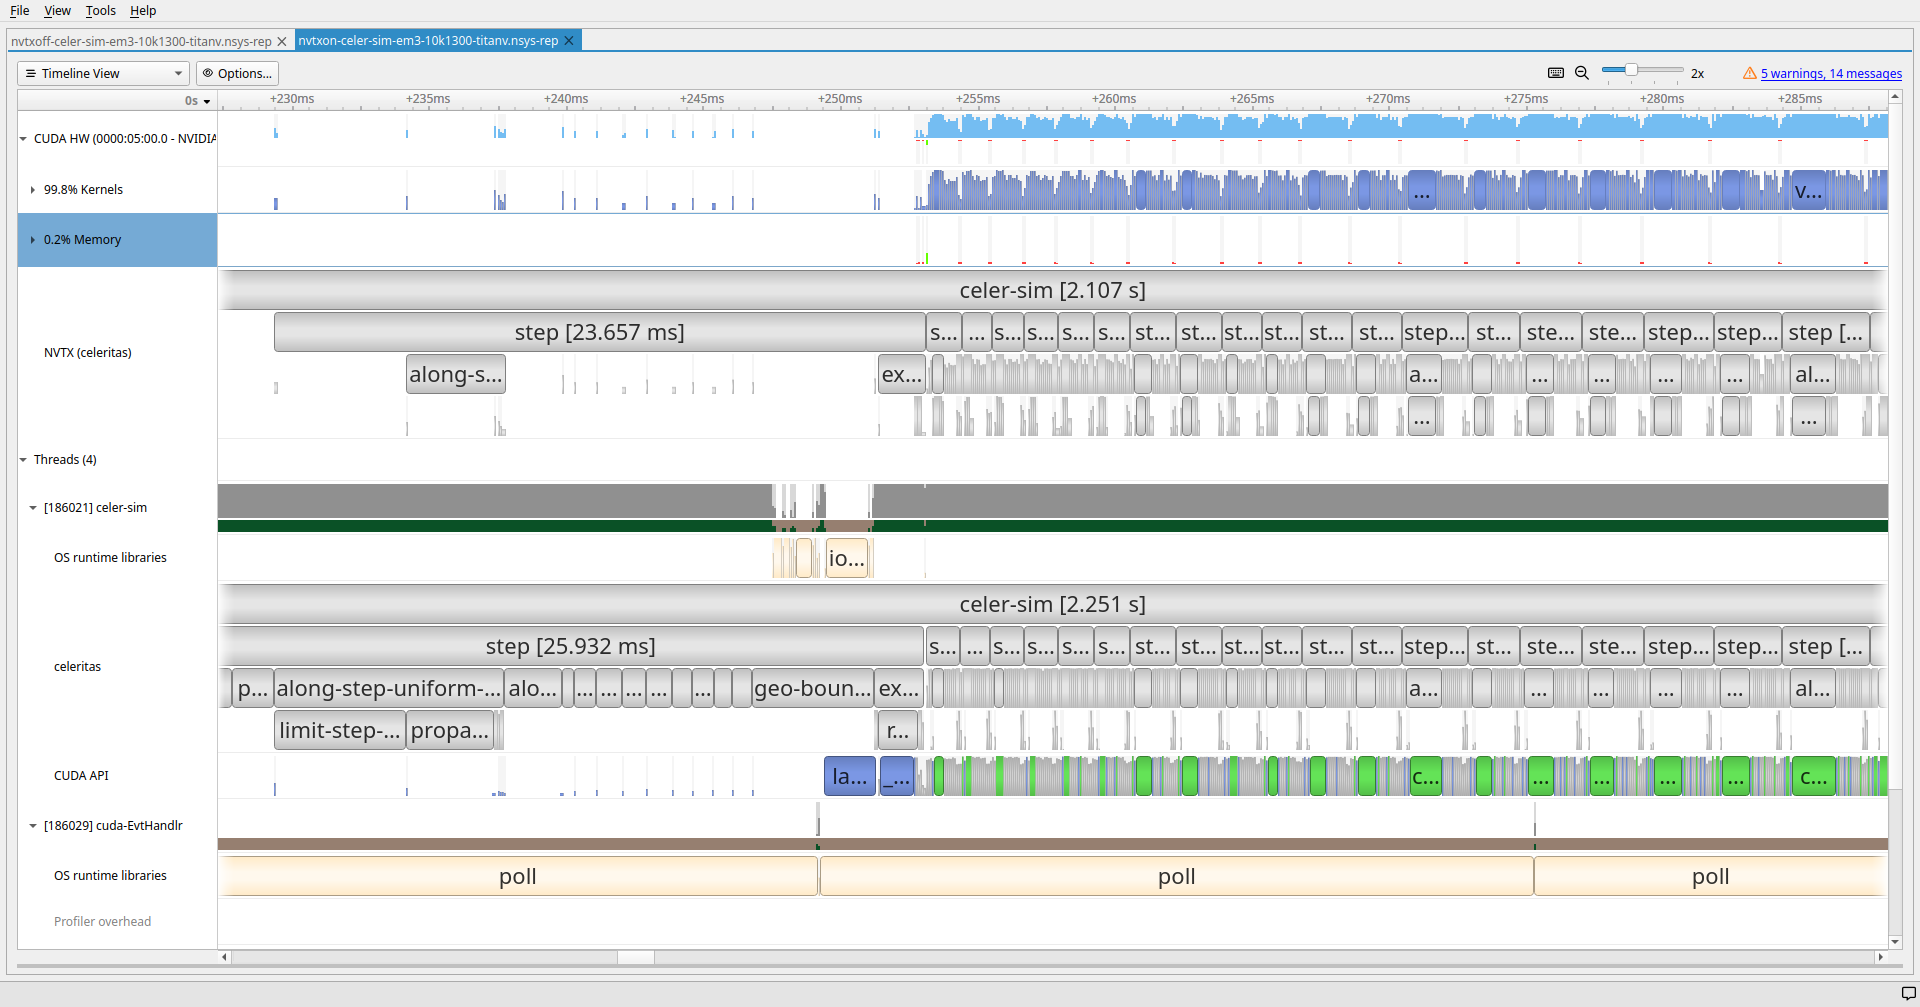Collapse the CUDA HW row

[x=23, y=139]
